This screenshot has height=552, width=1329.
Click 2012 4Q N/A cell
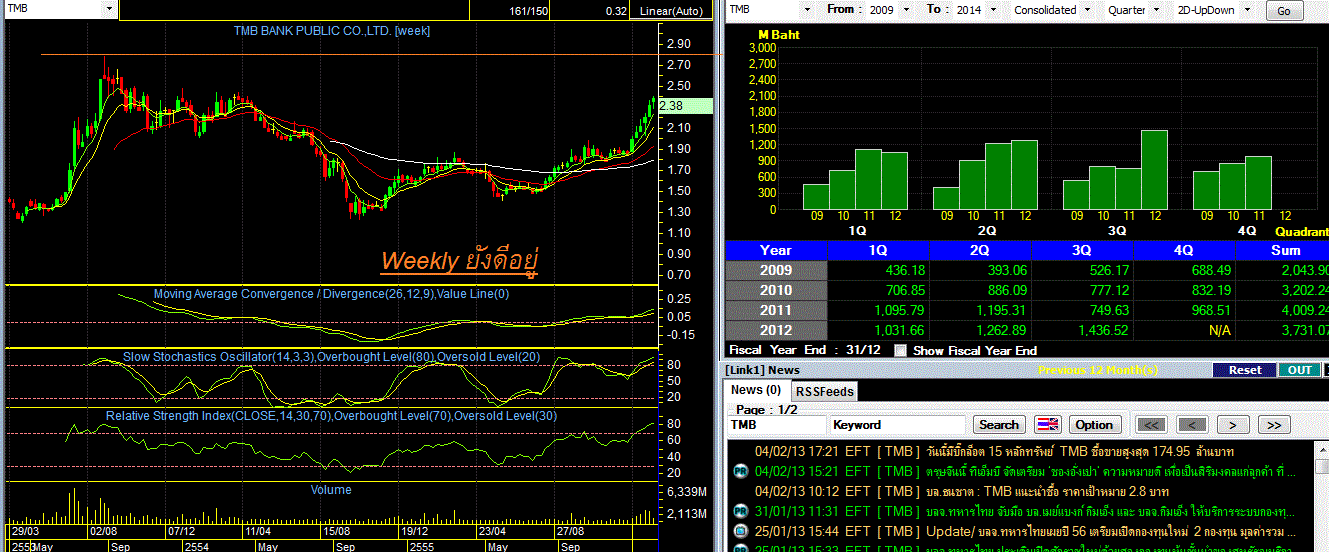click(x=1185, y=330)
